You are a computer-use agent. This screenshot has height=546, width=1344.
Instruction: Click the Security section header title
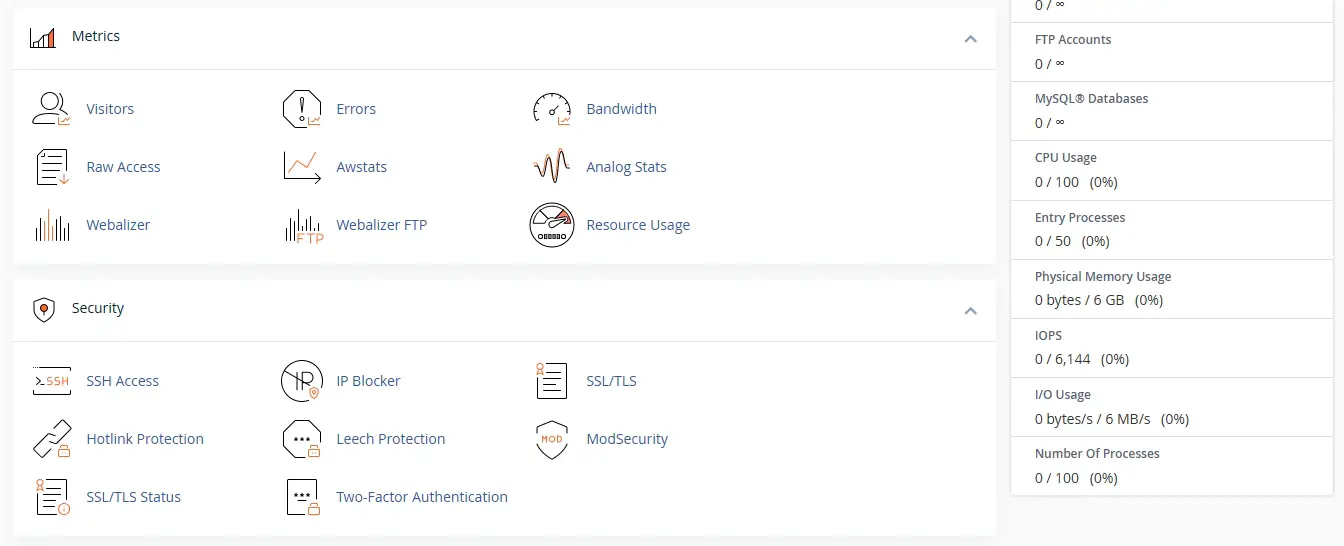pos(98,308)
